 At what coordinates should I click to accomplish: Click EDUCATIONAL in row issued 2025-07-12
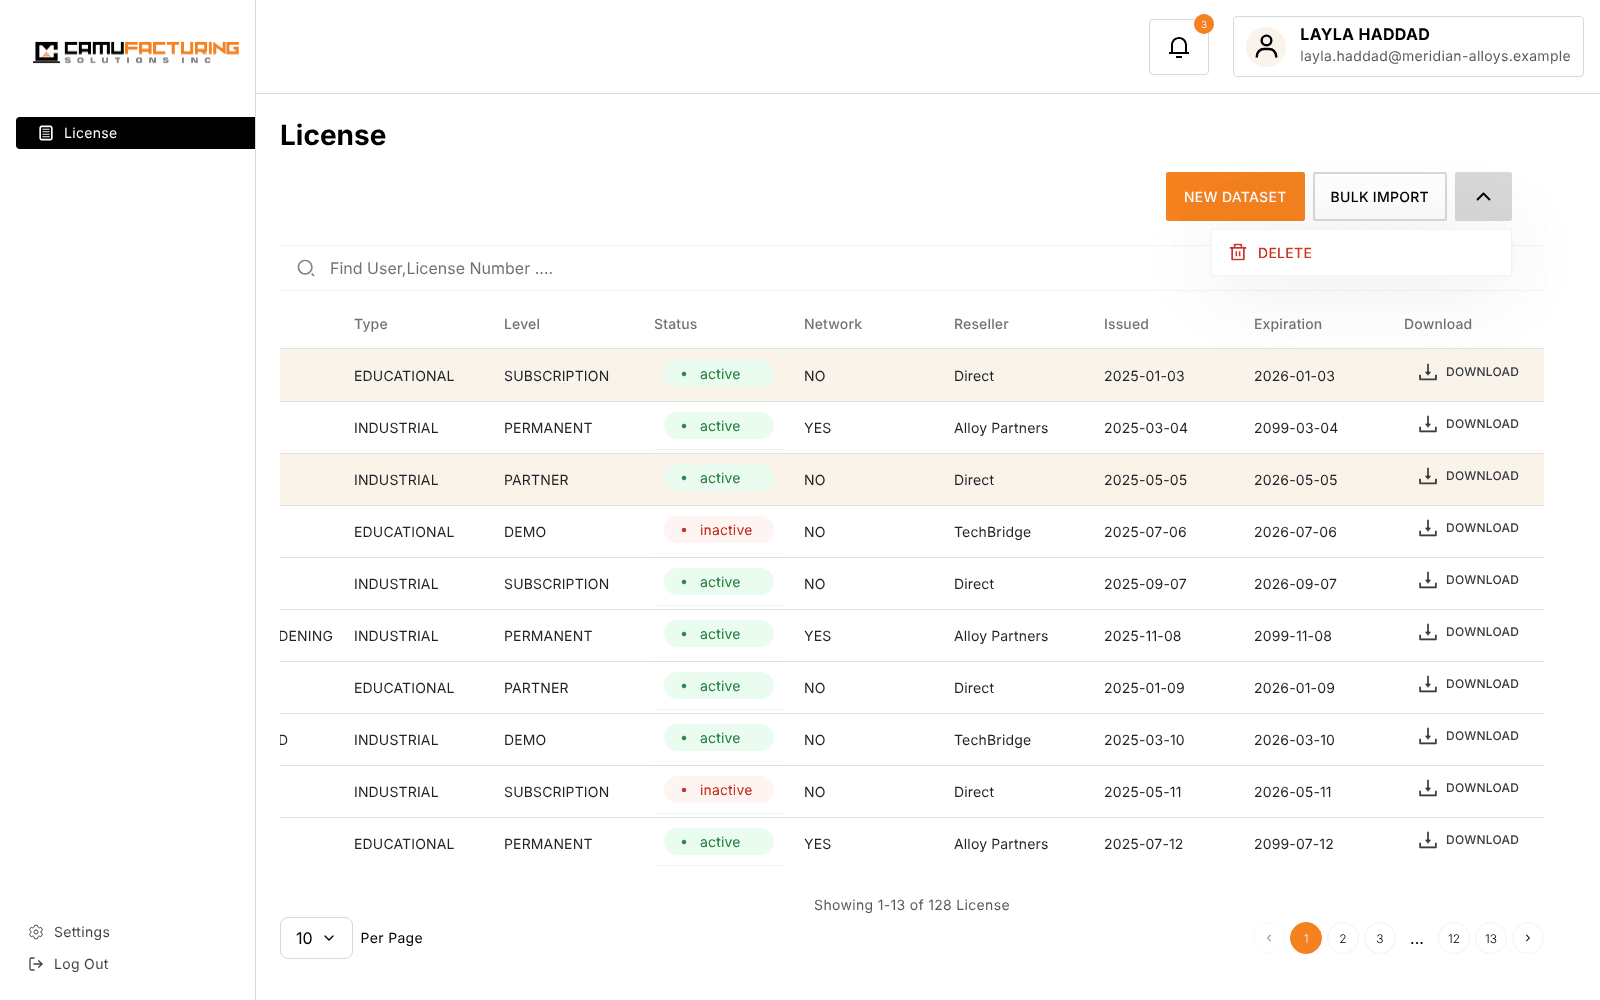[x=404, y=844]
